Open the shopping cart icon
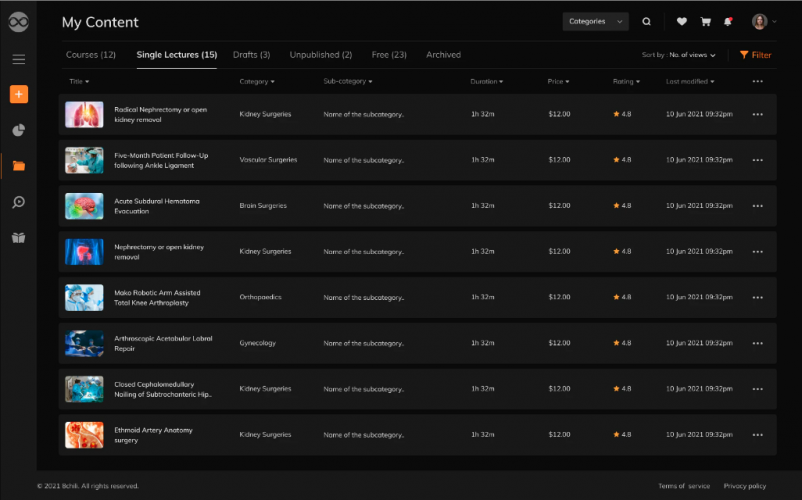This screenshot has width=802, height=500. [x=705, y=22]
